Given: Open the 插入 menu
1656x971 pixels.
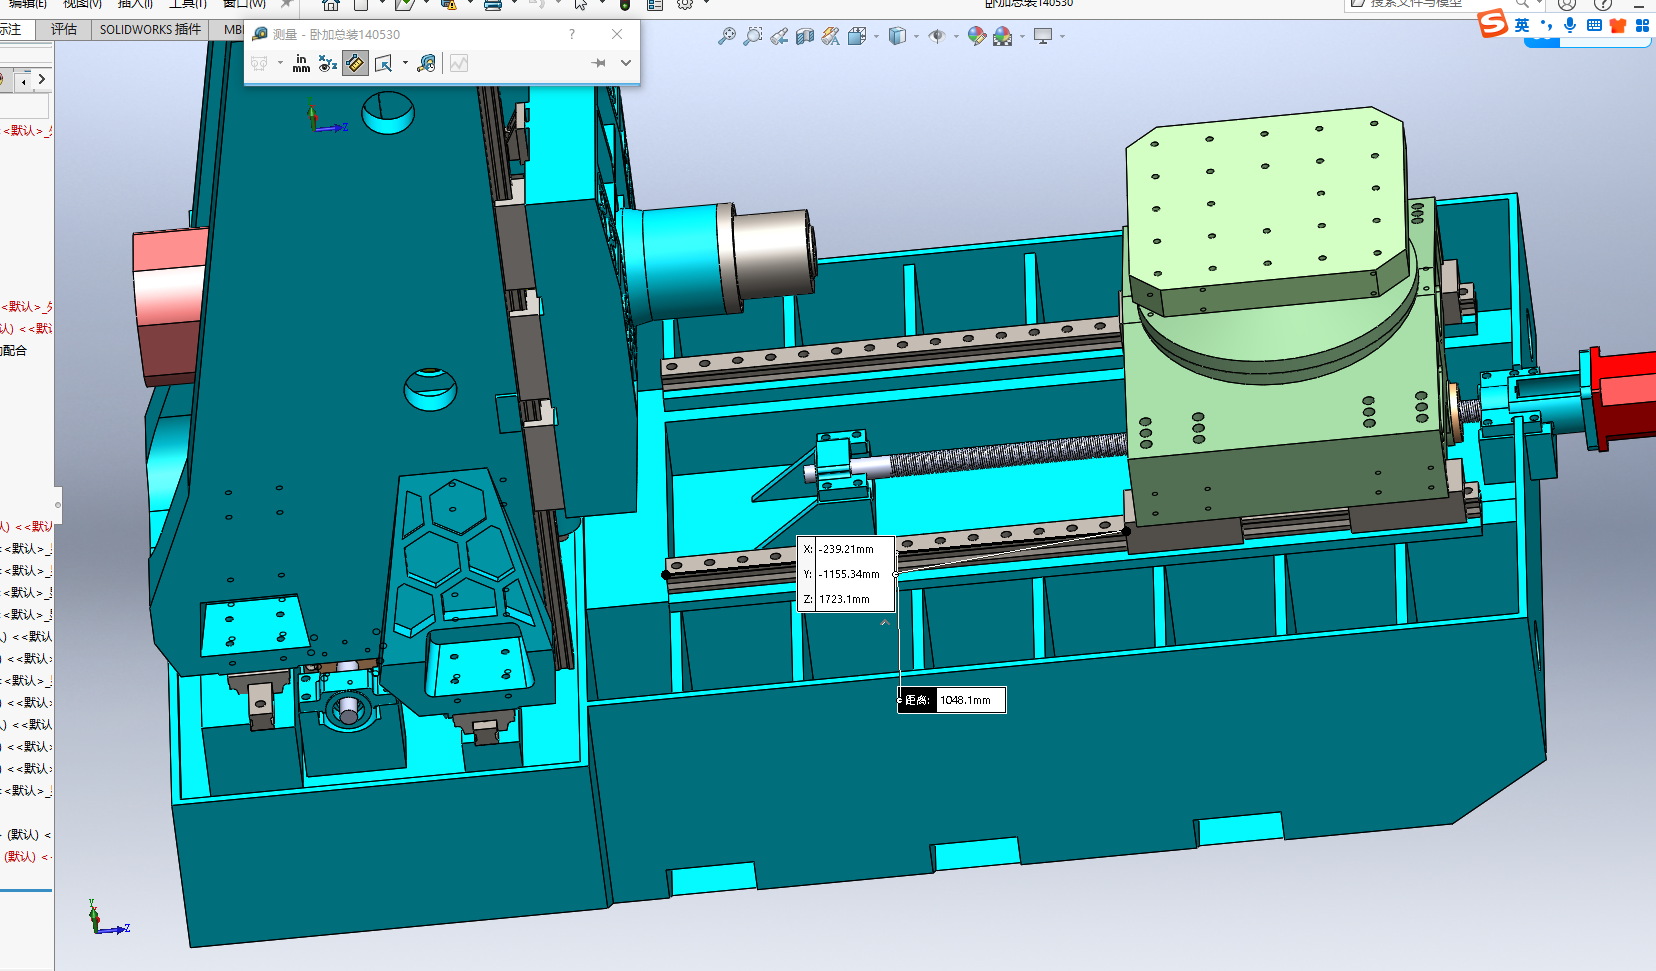Looking at the screenshot, I should (135, 4).
